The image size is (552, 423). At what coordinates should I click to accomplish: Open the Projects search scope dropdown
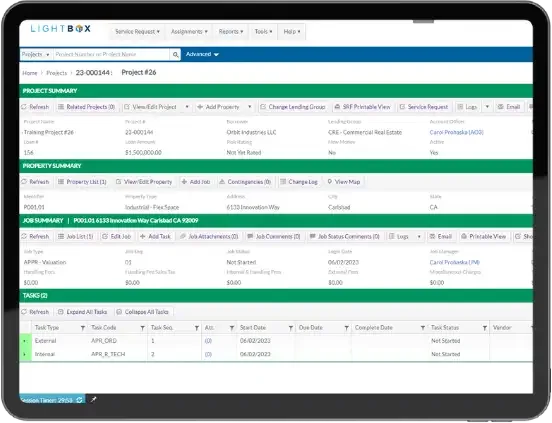[x=36, y=54]
